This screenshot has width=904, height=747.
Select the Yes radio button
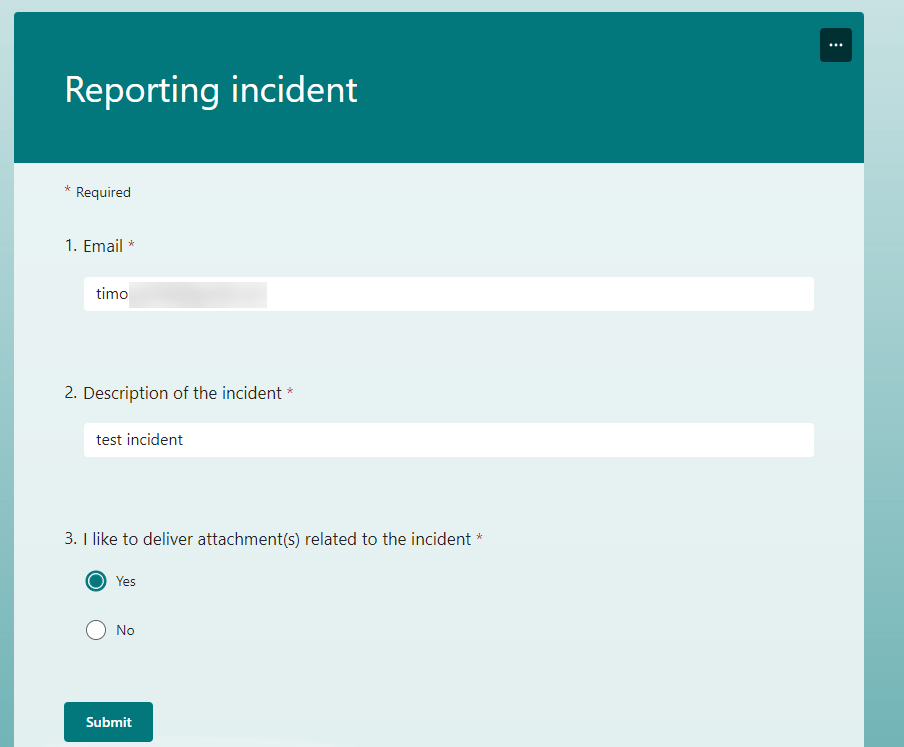tap(96, 581)
